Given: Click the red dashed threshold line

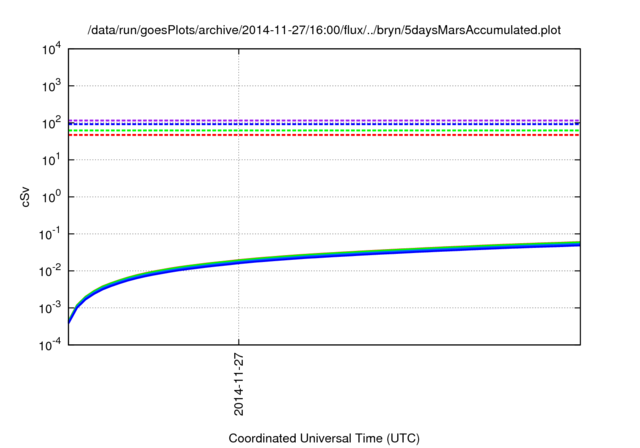Looking at the screenshot, I should [x=324, y=135].
